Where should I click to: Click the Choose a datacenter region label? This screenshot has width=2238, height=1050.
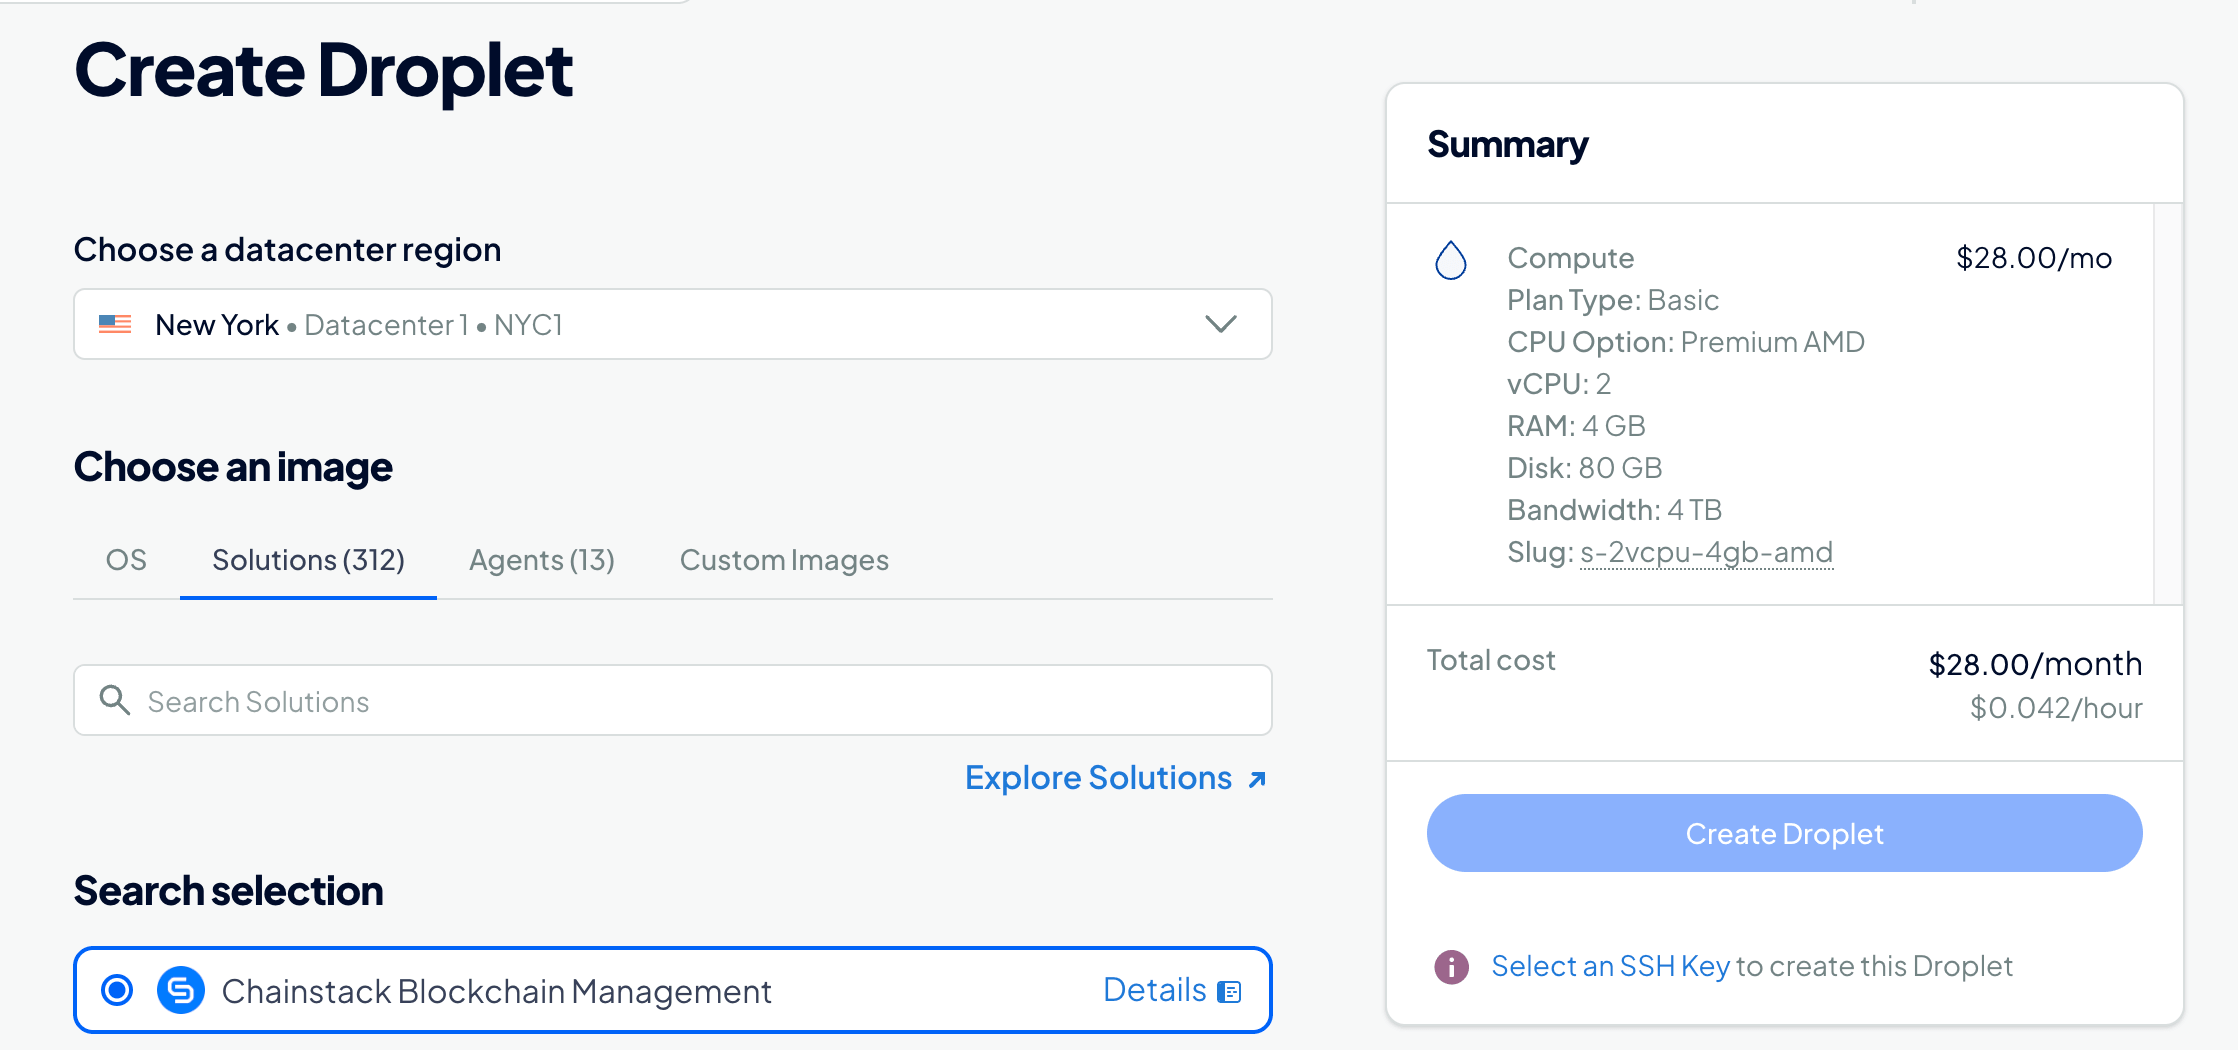pyautogui.click(x=287, y=250)
